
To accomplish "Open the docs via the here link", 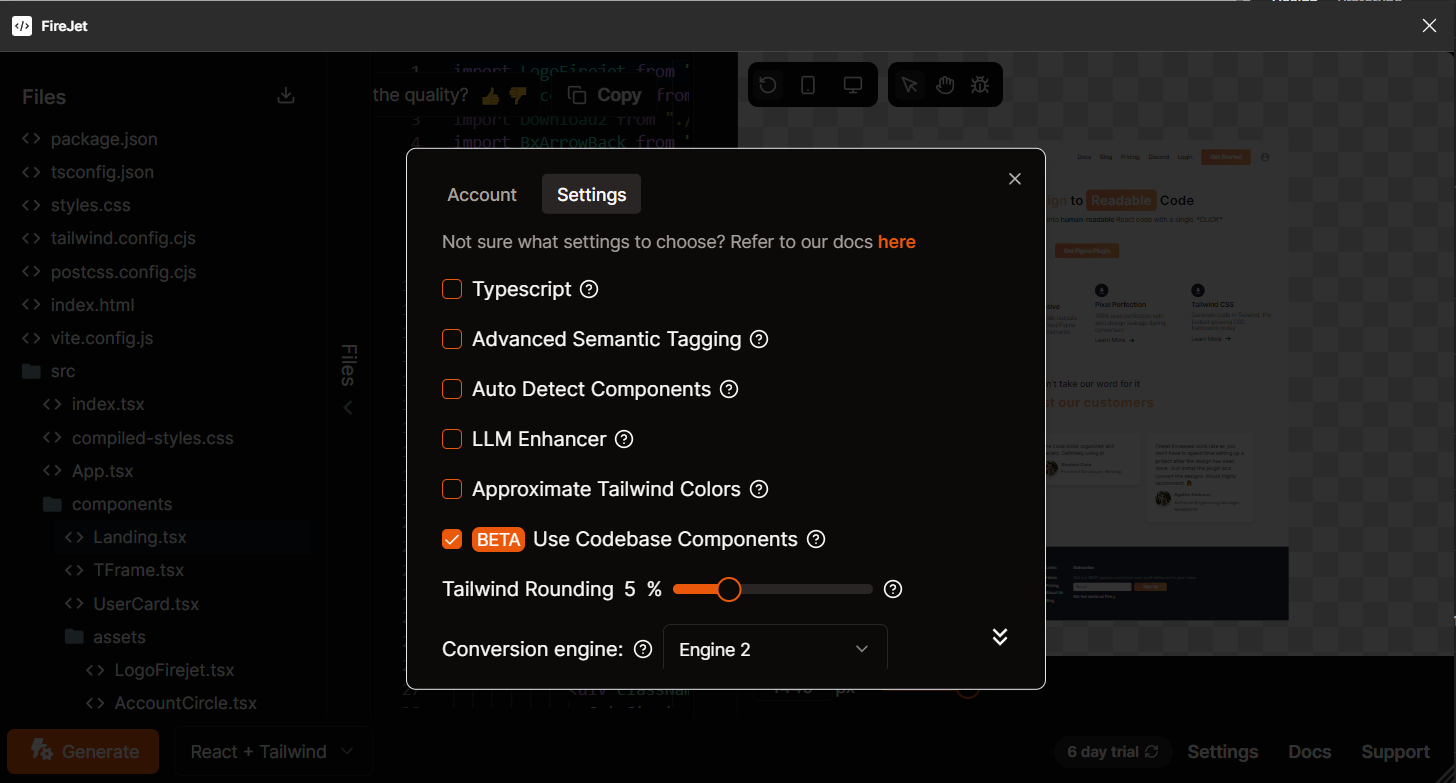I will tap(897, 241).
